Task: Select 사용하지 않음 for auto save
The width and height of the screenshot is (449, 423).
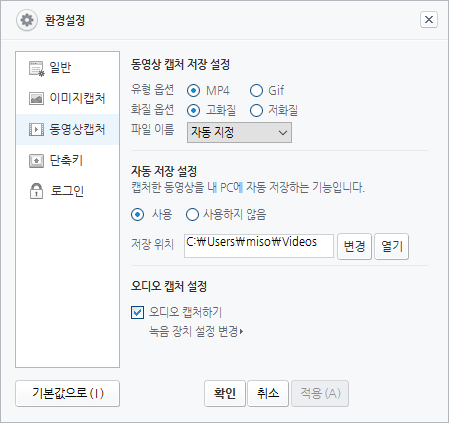Action: tap(192, 214)
